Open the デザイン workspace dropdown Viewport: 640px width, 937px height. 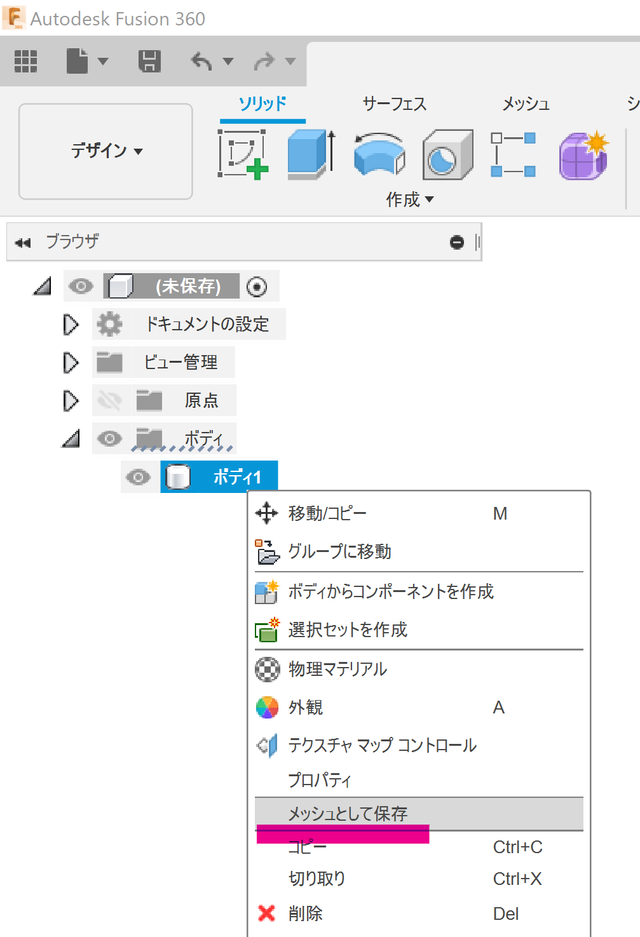[x=106, y=151]
